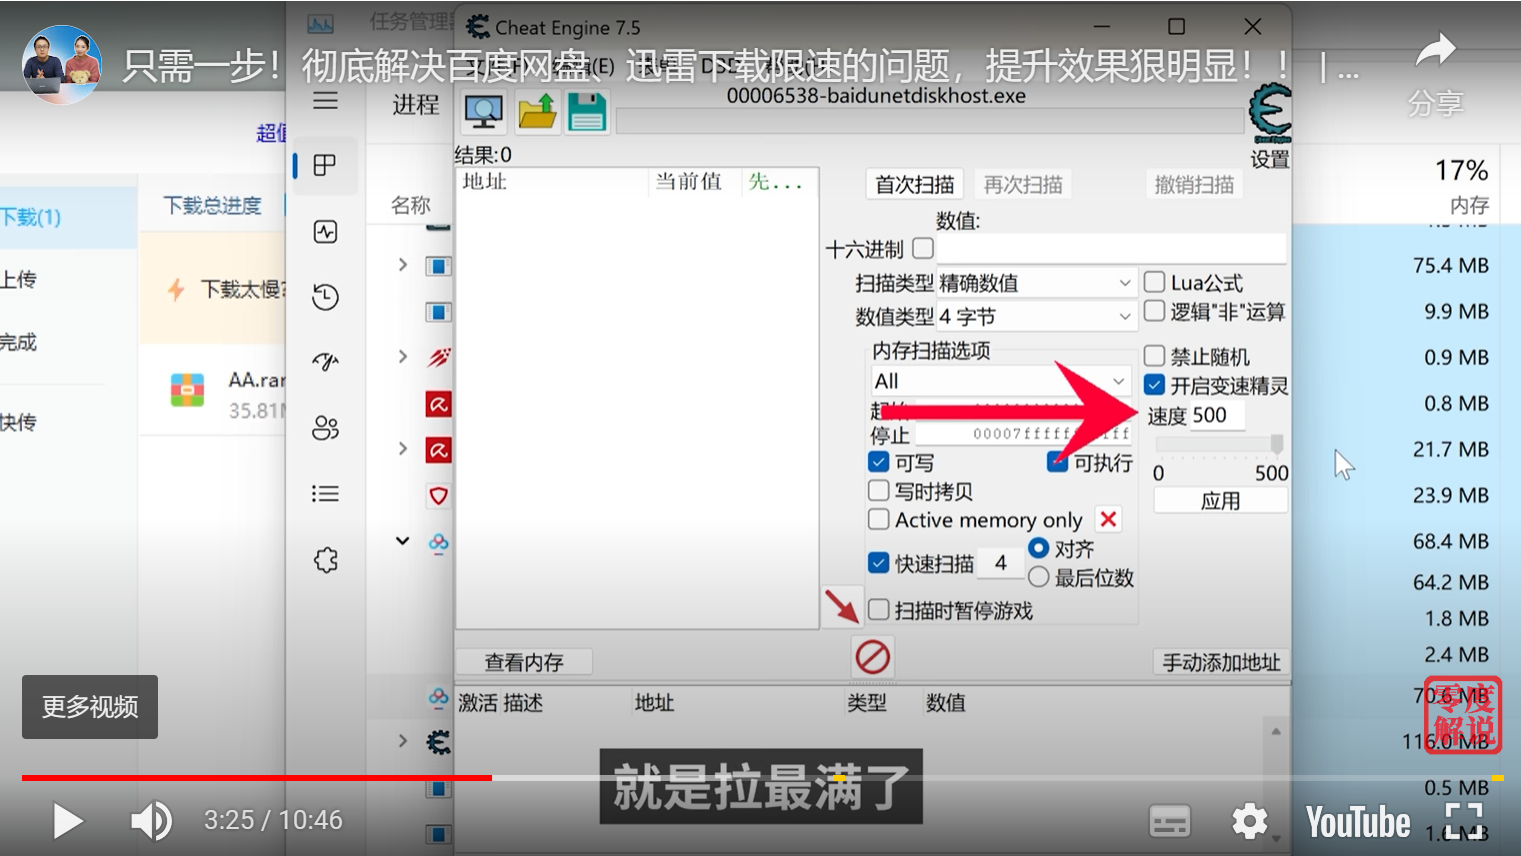Enable the Lua公式 checkbox
This screenshot has height=856, width=1521.
pyautogui.click(x=1154, y=282)
